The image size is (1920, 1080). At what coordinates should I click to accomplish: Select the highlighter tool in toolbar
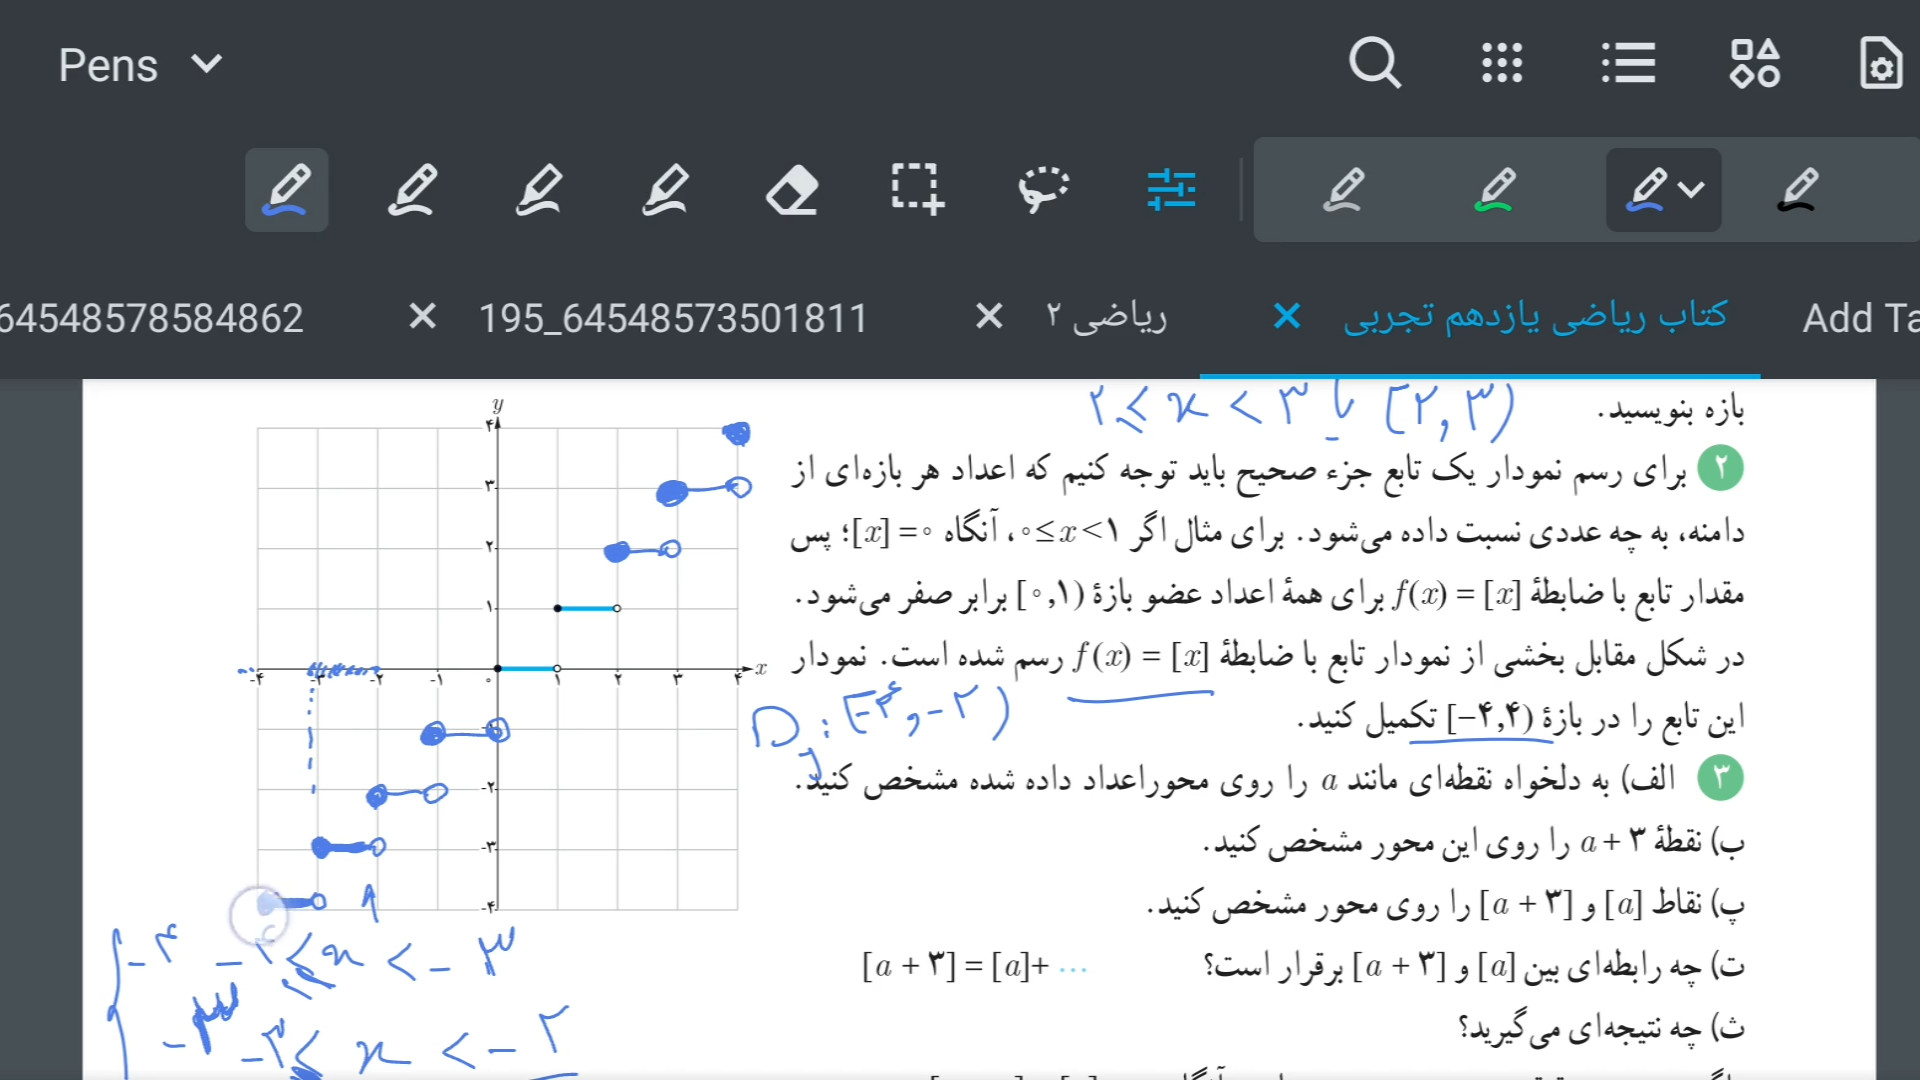click(x=539, y=189)
